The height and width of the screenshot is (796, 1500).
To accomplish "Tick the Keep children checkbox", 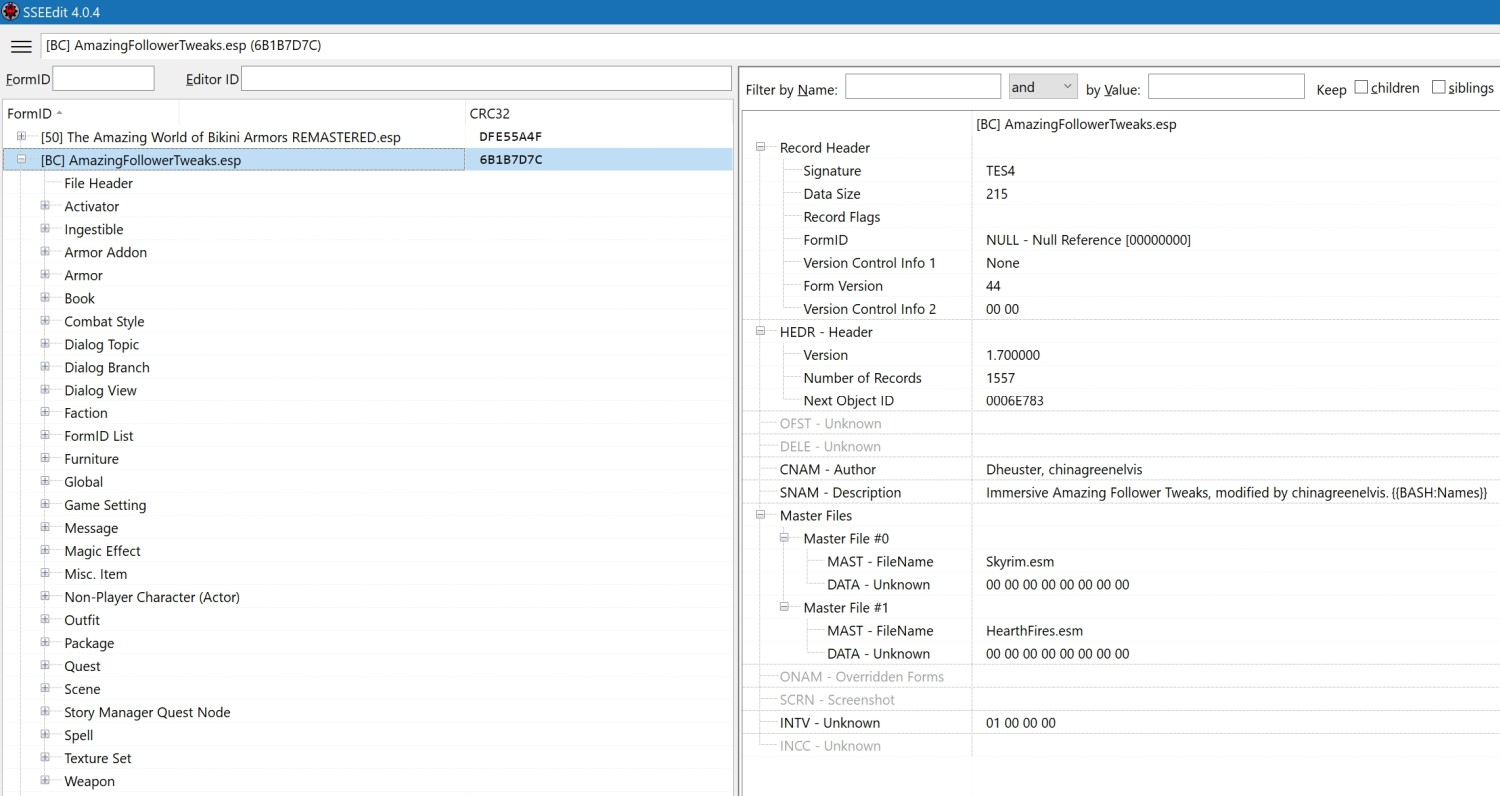I will (x=1361, y=87).
